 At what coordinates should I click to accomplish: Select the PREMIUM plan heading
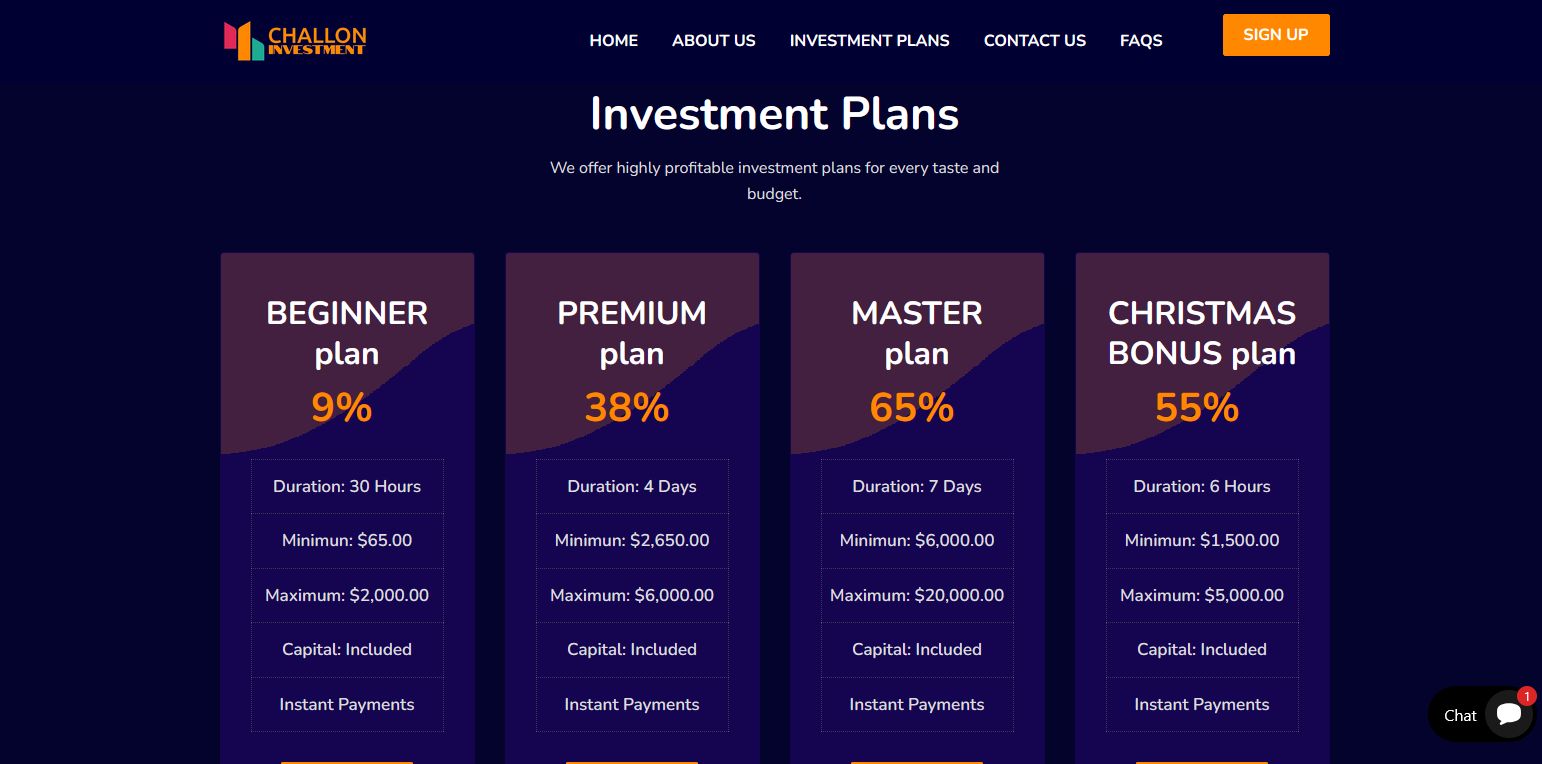(x=632, y=333)
